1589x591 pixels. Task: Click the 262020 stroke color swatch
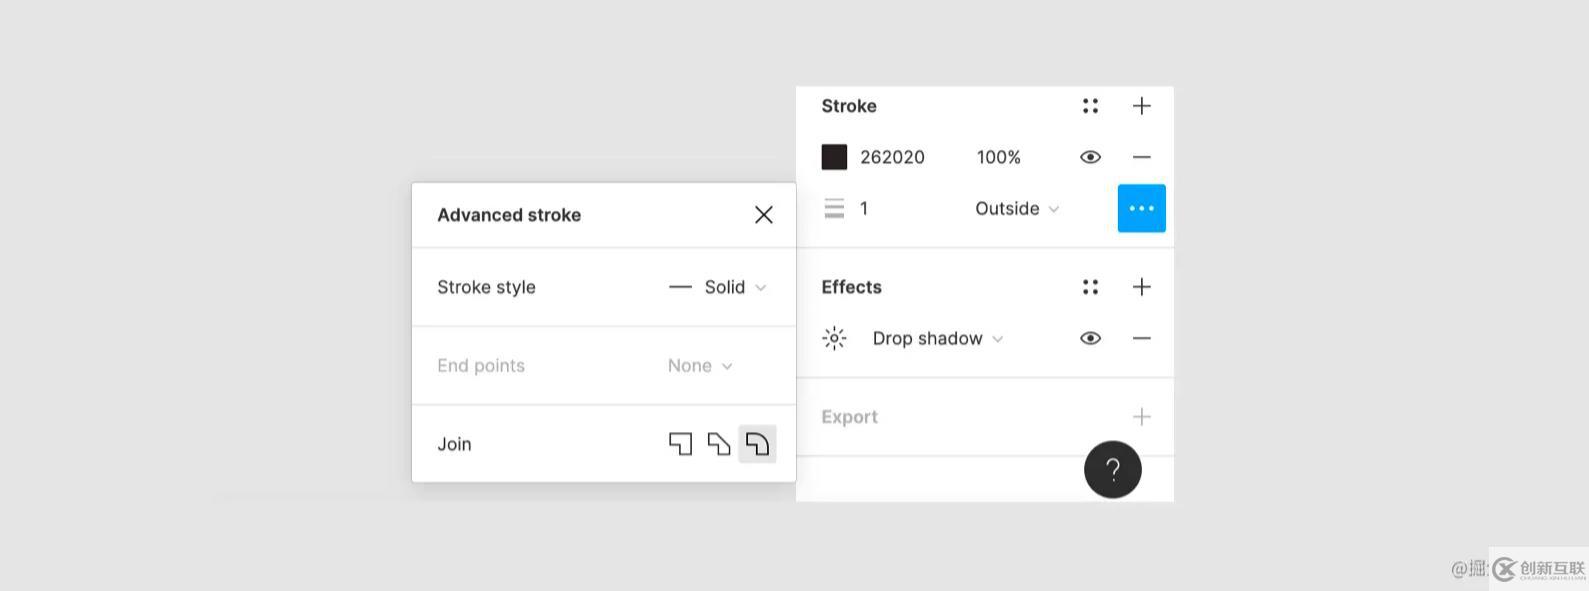coord(834,157)
